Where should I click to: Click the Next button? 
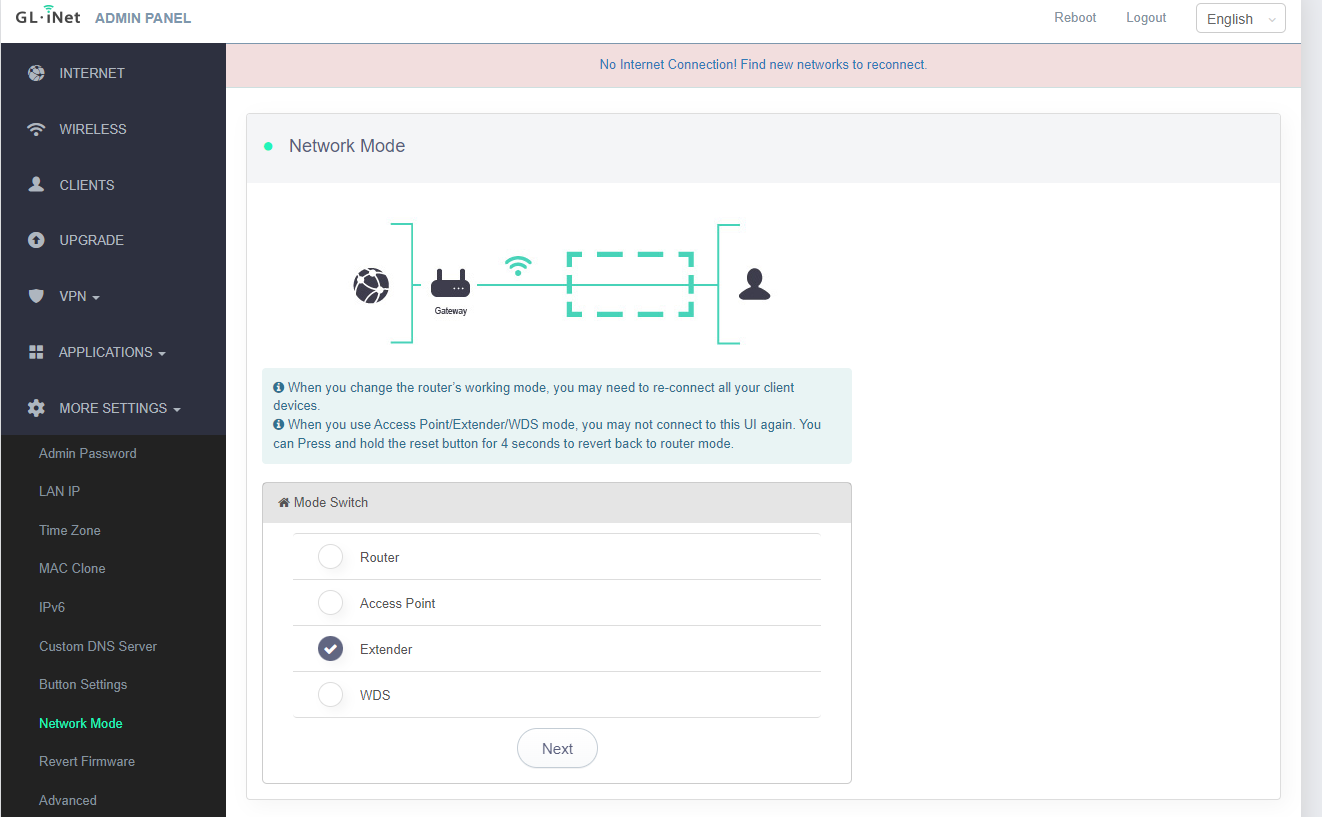557,748
